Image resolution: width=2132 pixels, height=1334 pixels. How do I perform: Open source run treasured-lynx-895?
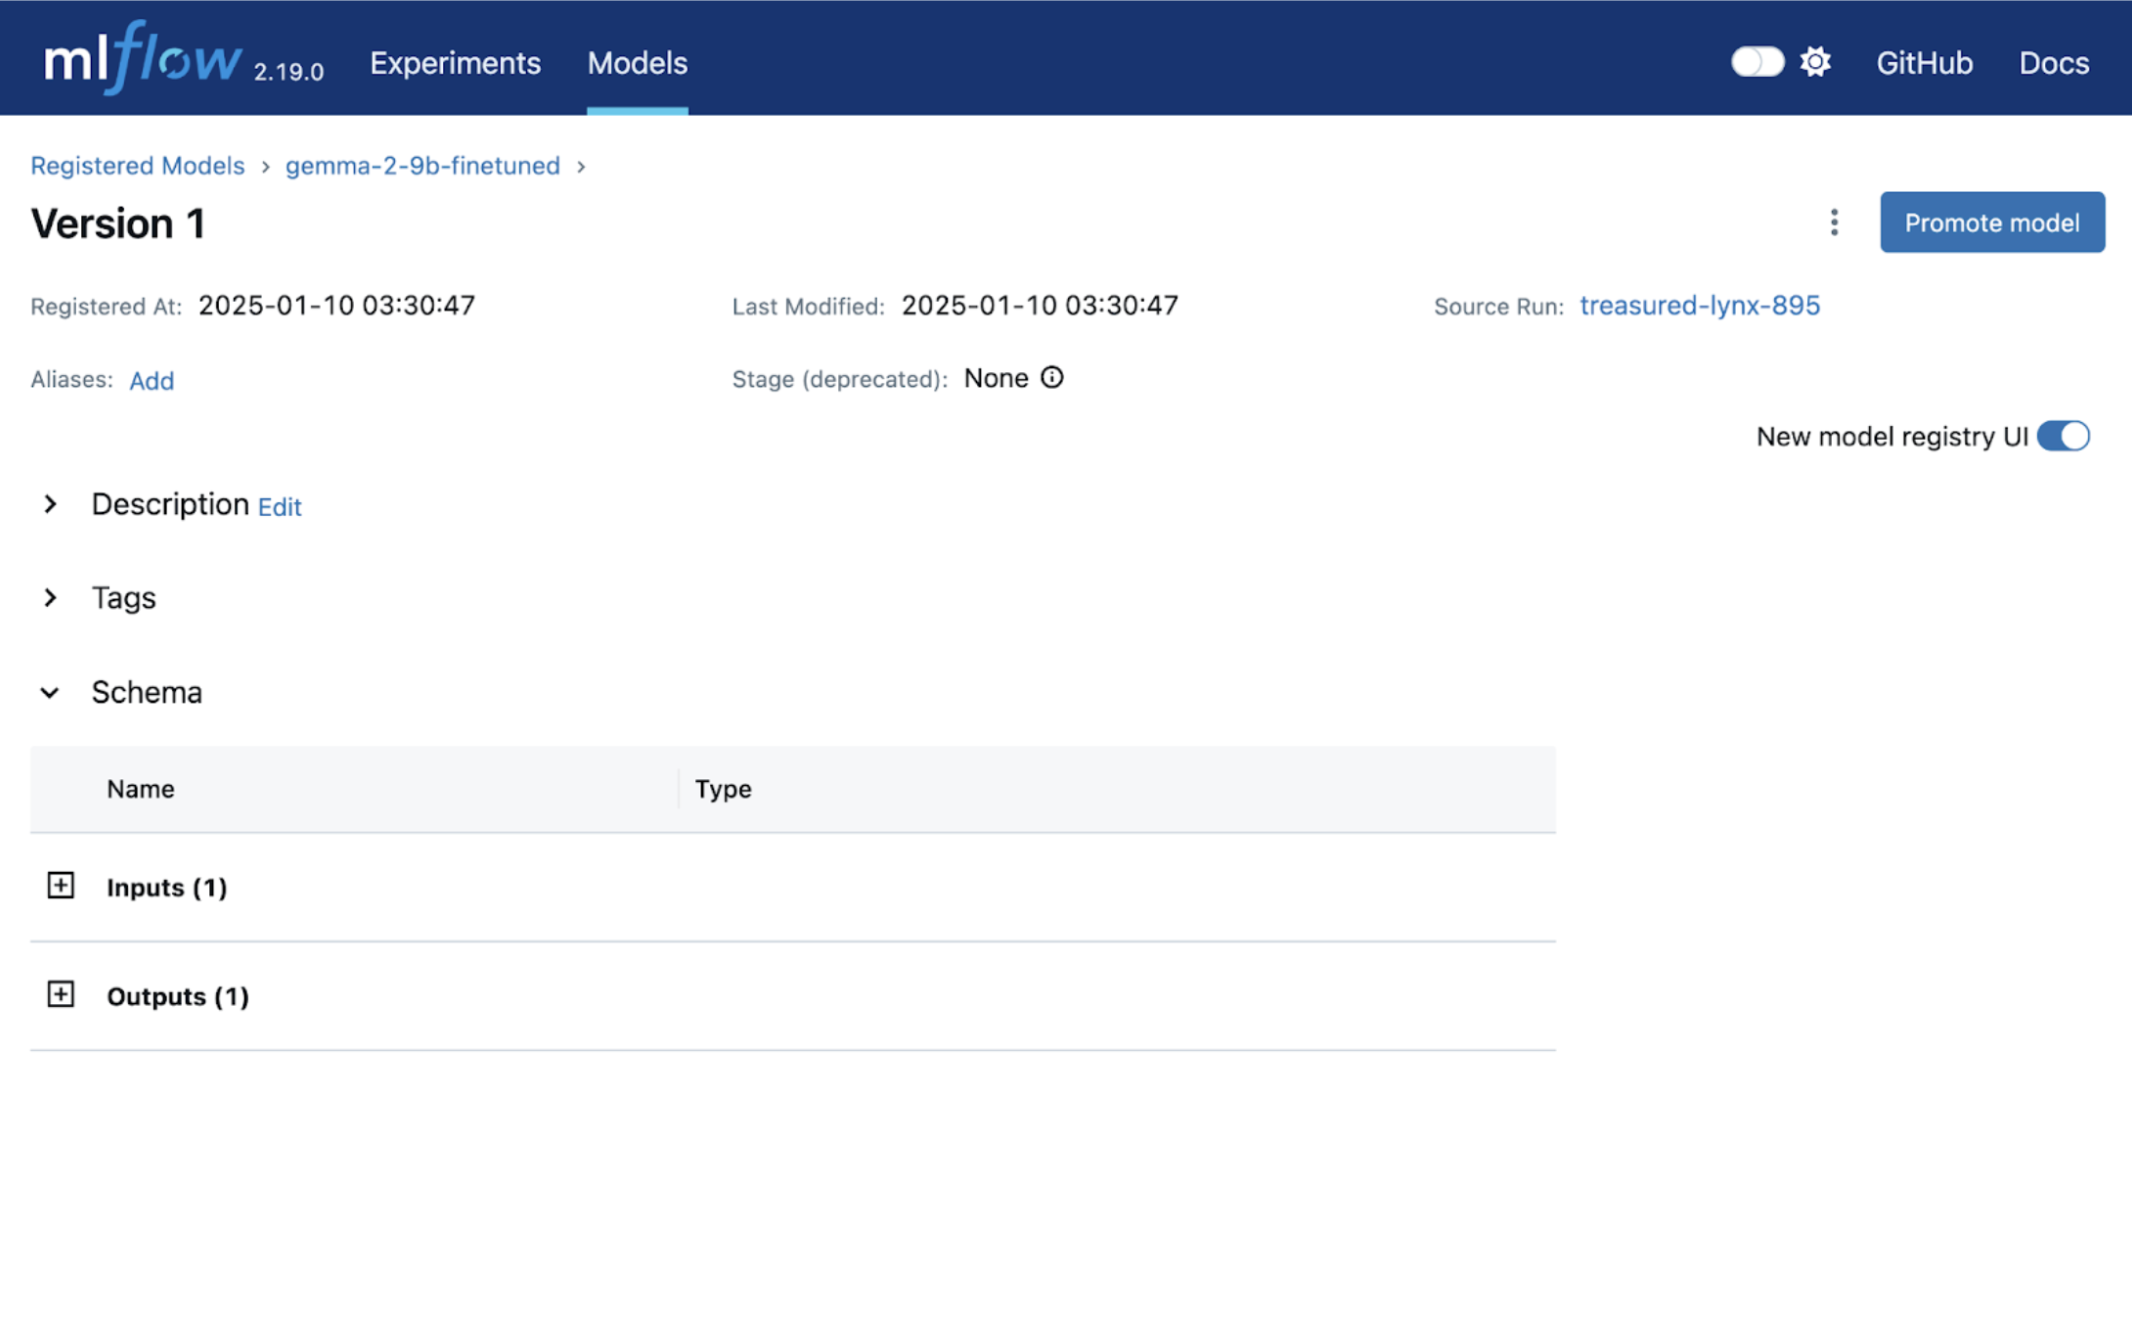click(x=1700, y=305)
